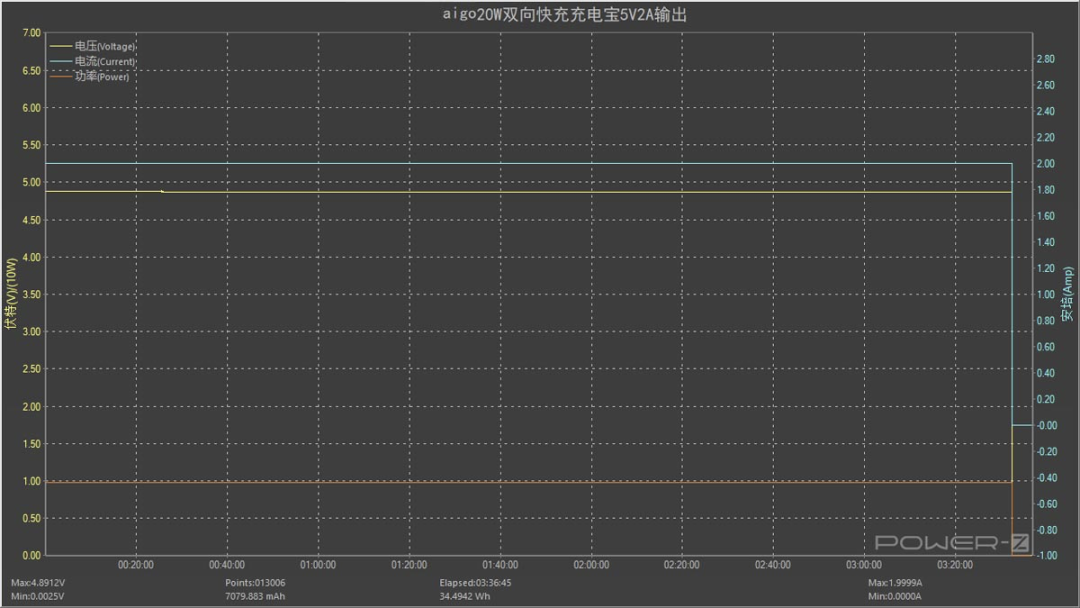Click the 7079.883 mAh capacity value
Screen dimensions: 1080x608
[x=255, y=596]
